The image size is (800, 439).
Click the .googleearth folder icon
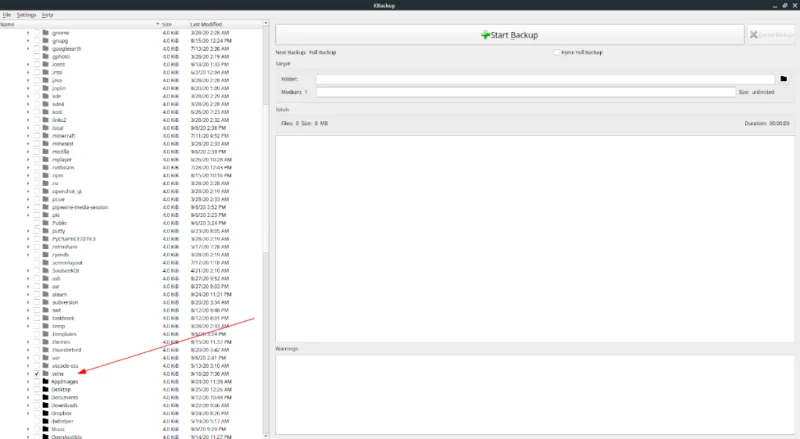coord(45,48)
